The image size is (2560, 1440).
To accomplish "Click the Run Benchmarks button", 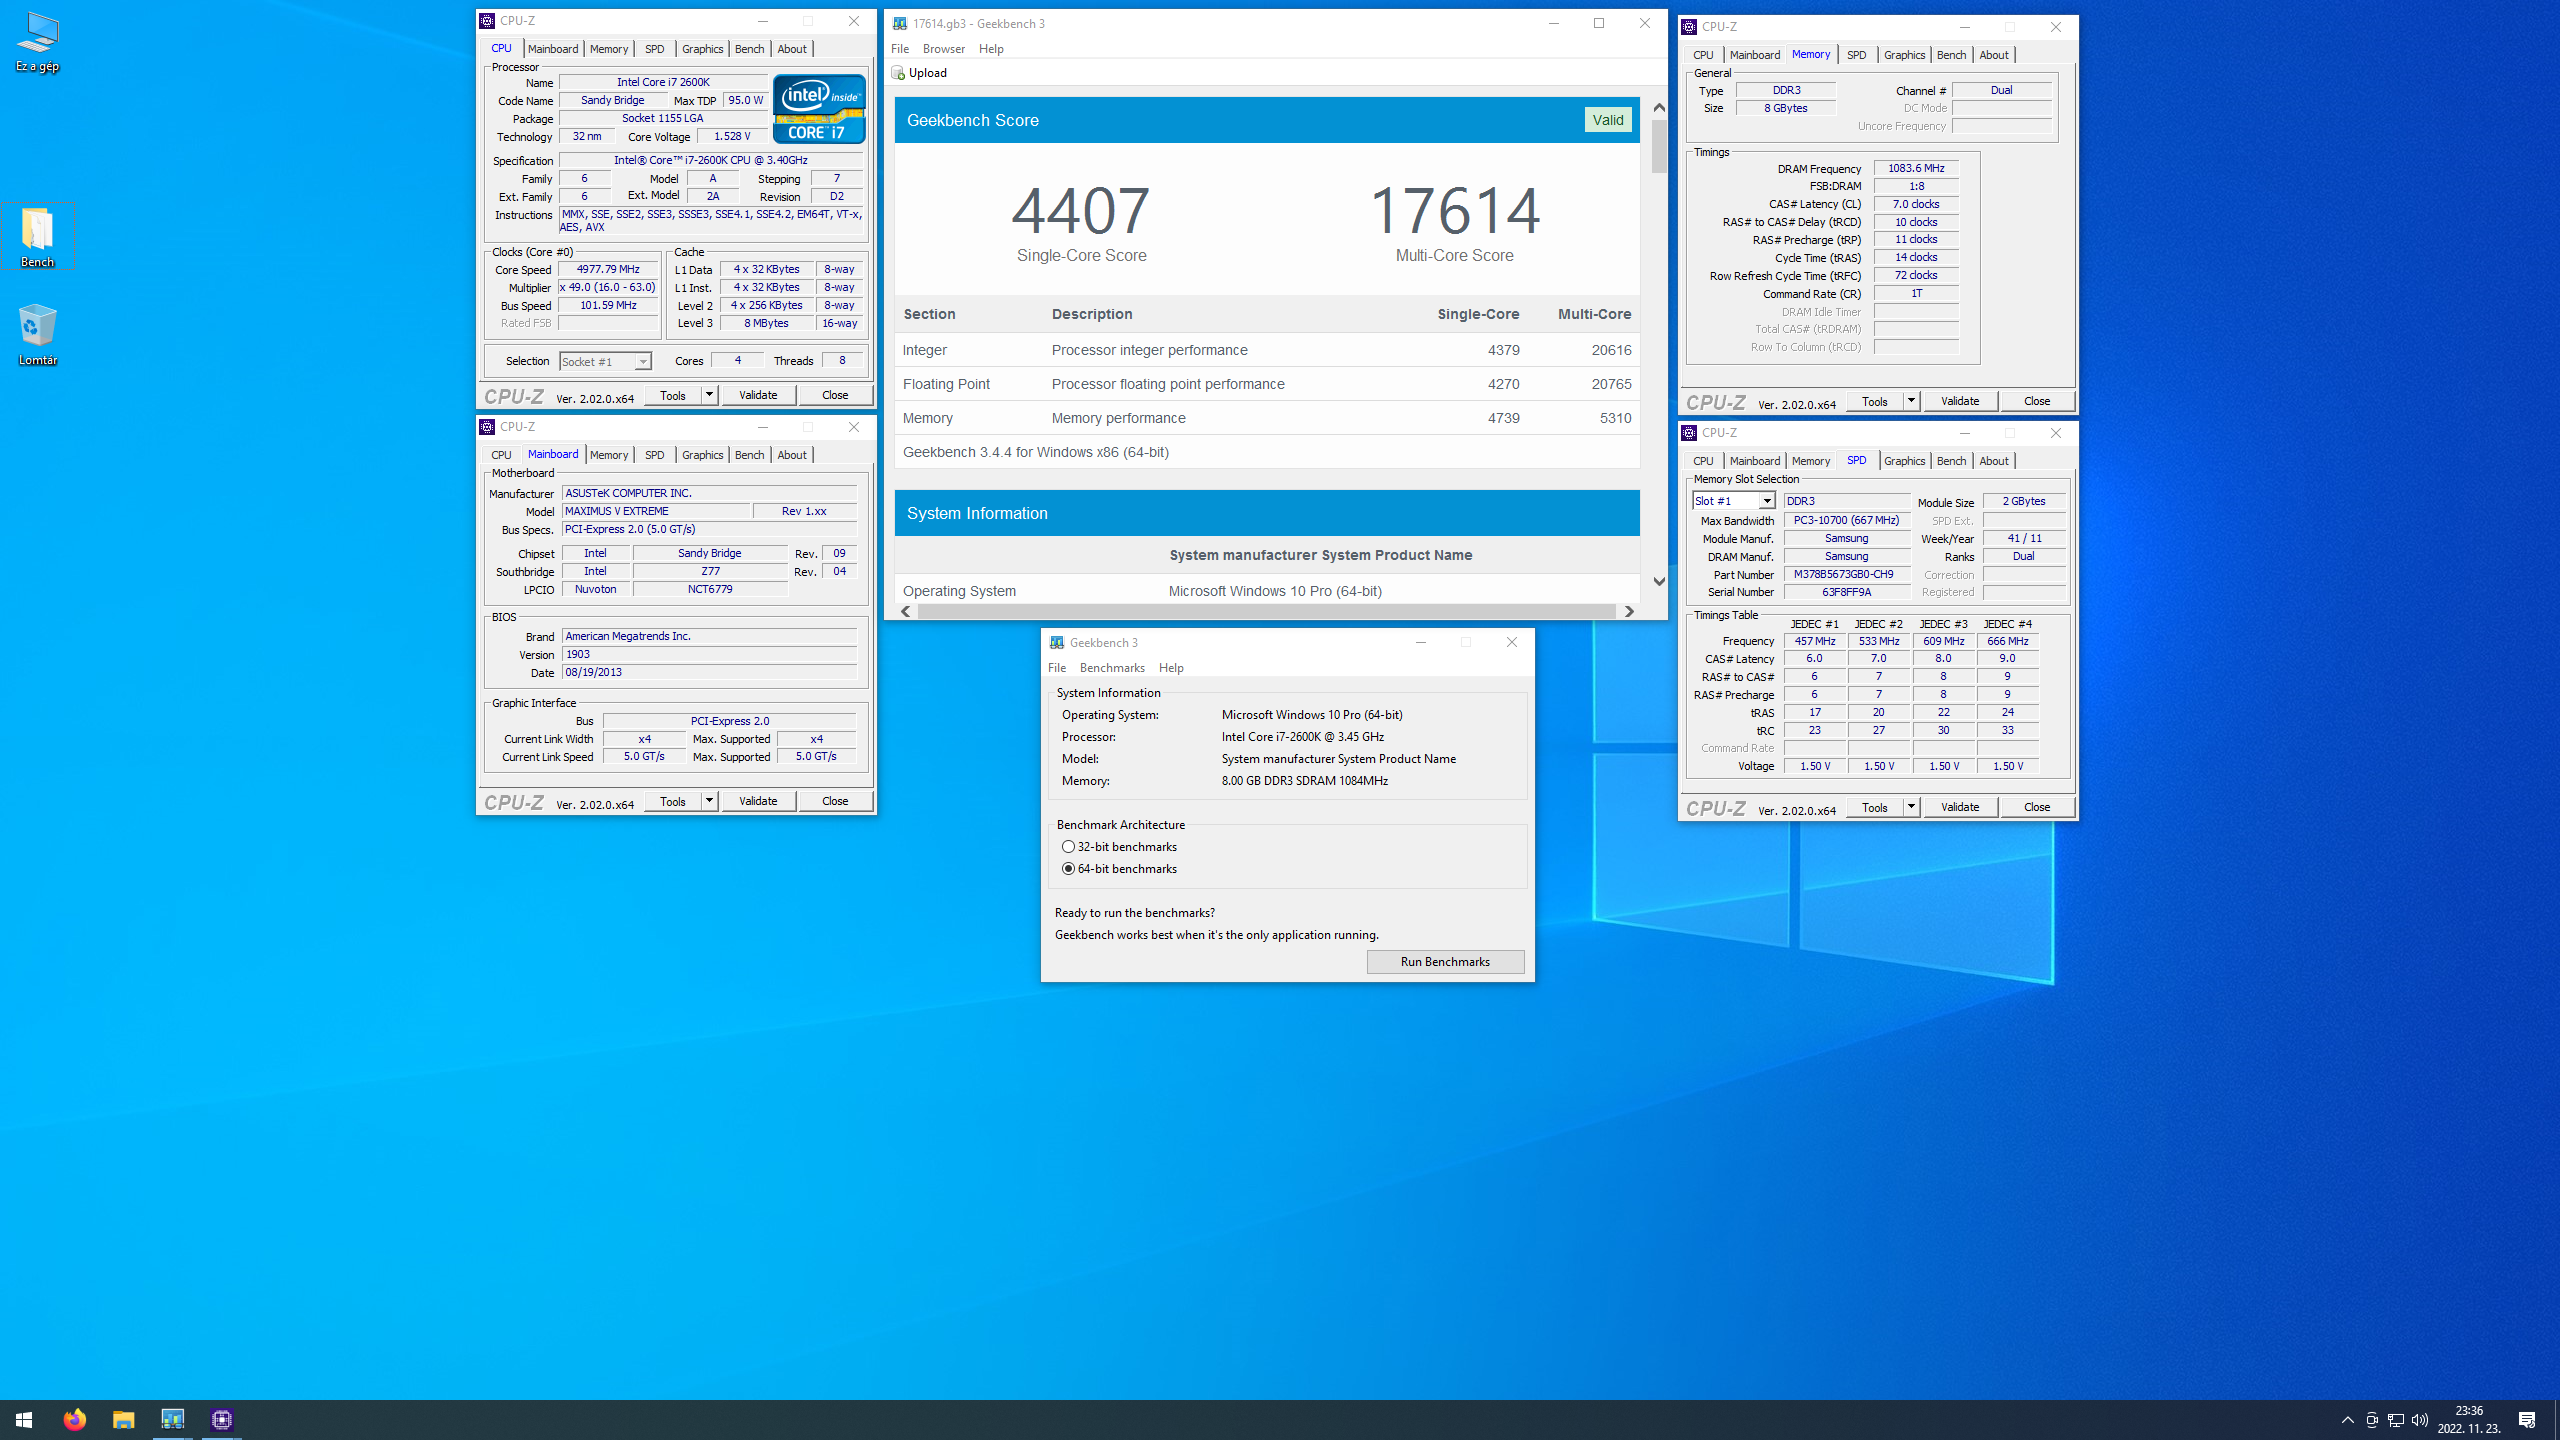I will [1445, 962].
